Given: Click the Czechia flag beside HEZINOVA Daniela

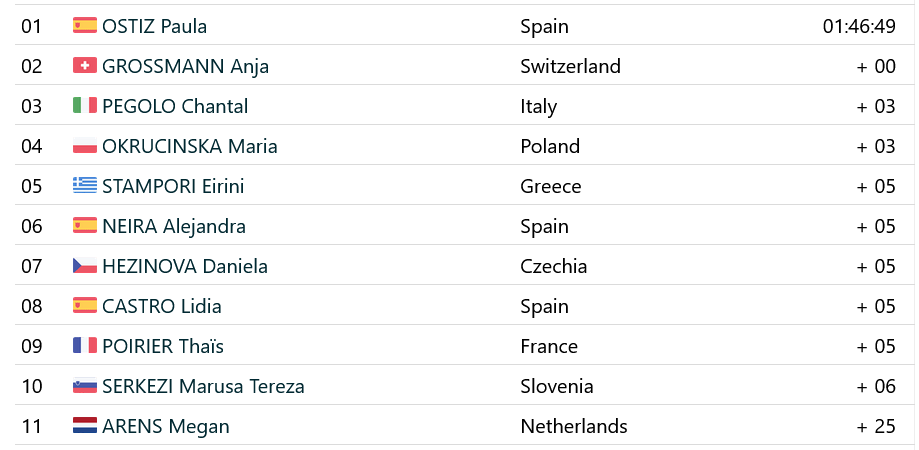Looking at the screenshot, I should coord(84,266).
